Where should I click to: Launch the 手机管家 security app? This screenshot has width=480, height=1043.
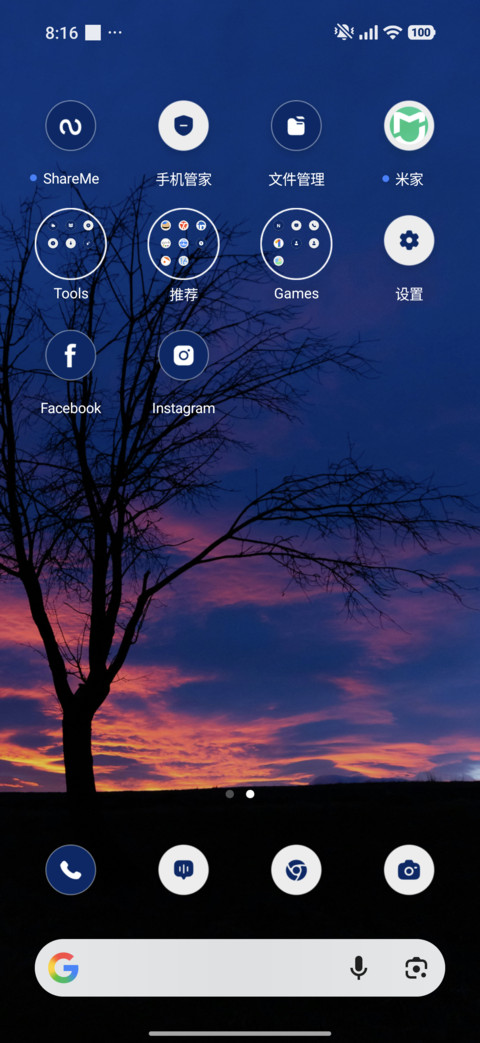(x=183, y=125)
